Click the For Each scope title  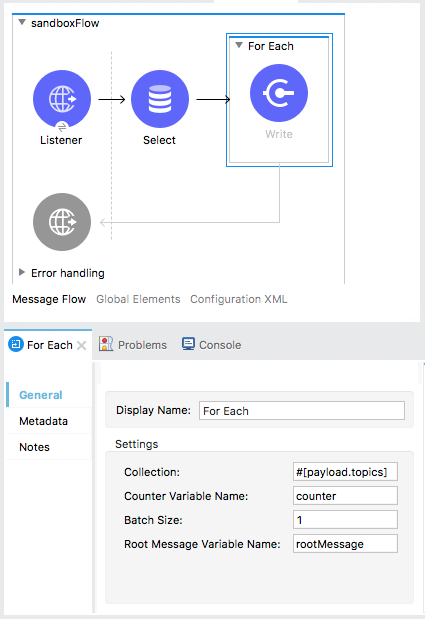[x=271, y=46]
